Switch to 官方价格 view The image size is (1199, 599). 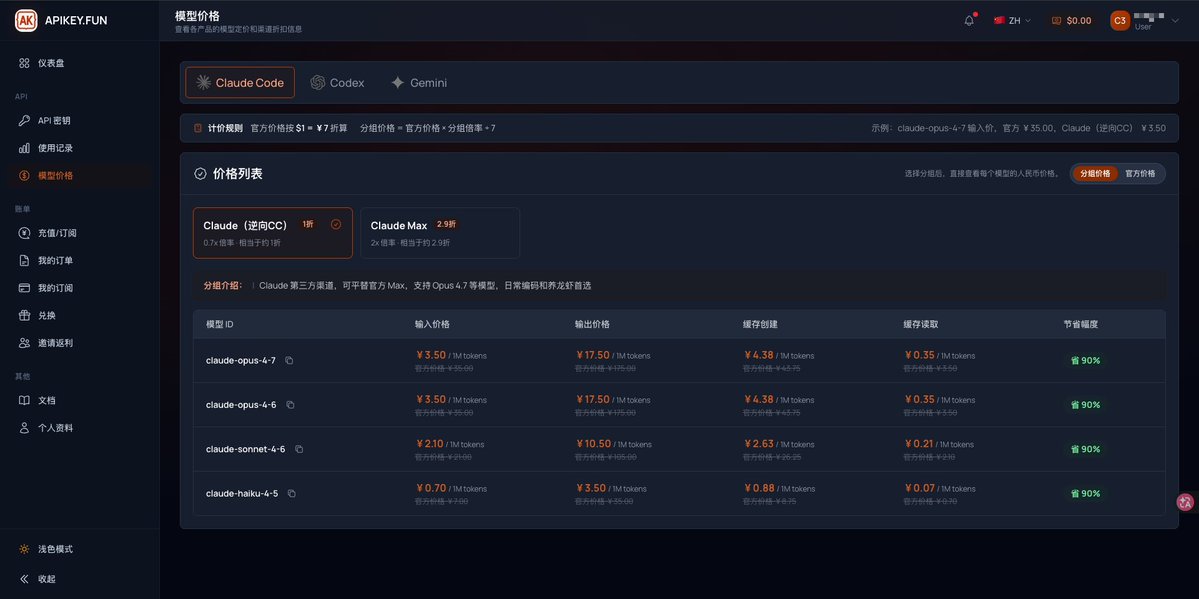point(1140,174)
